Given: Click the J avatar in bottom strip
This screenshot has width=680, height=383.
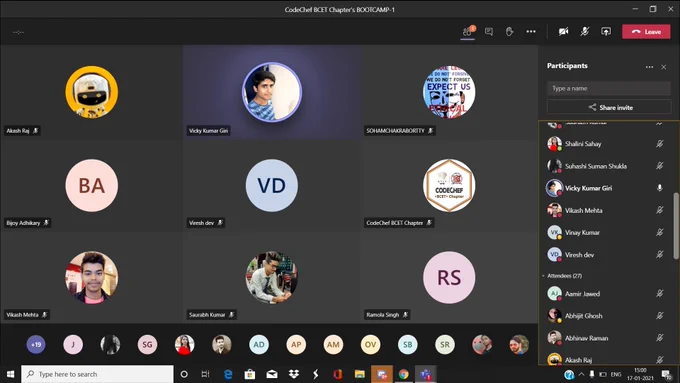Looking at the screenshot, I should point(73,344).
